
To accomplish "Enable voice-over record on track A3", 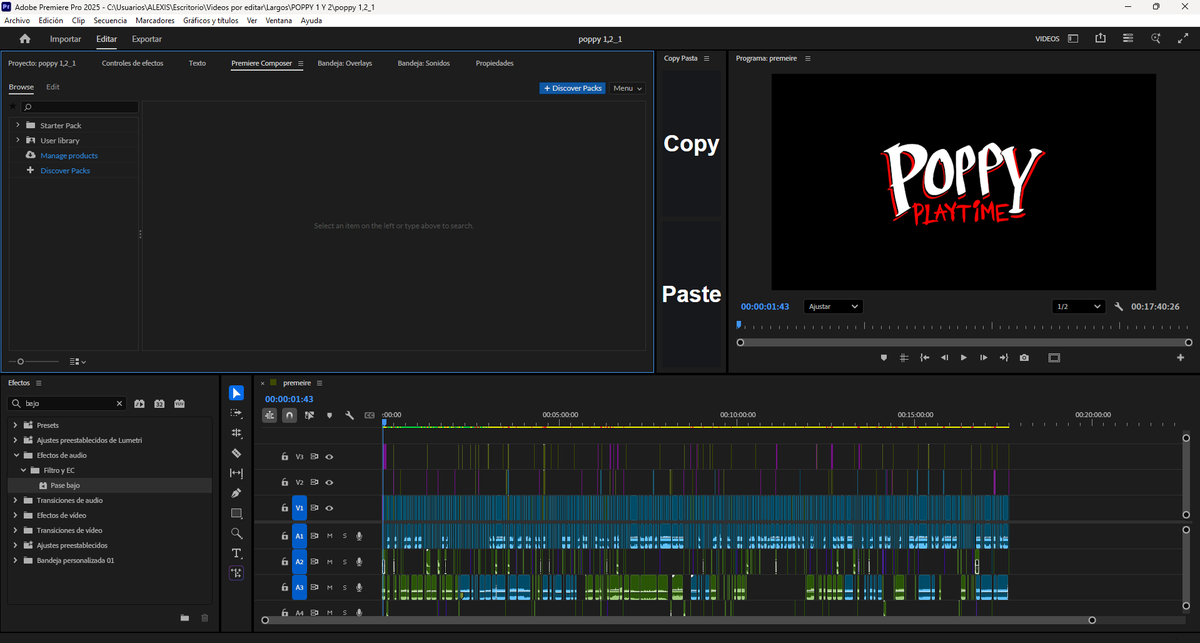I will click(359, 588).
